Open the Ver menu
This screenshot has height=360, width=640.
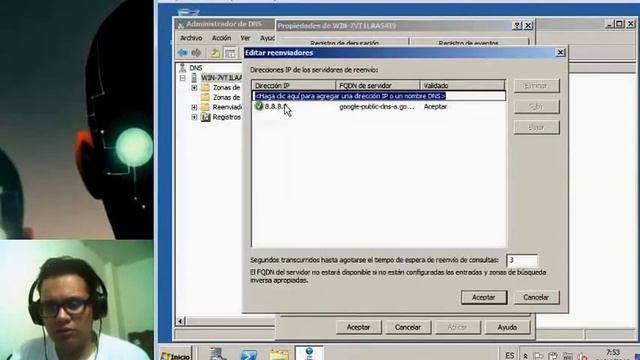pyautogui.click(x=245, y=38)
